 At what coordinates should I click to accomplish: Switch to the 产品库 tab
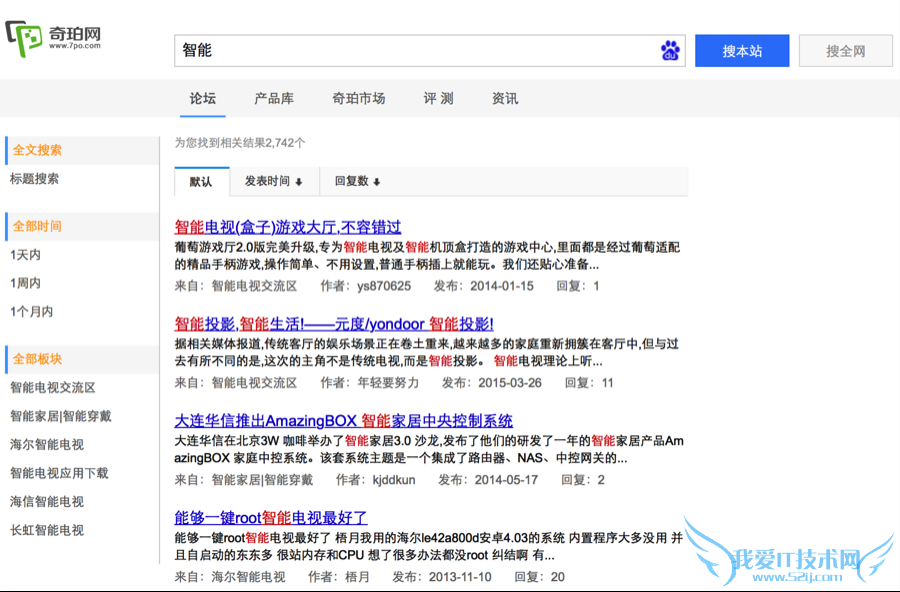tap(273, 98)
